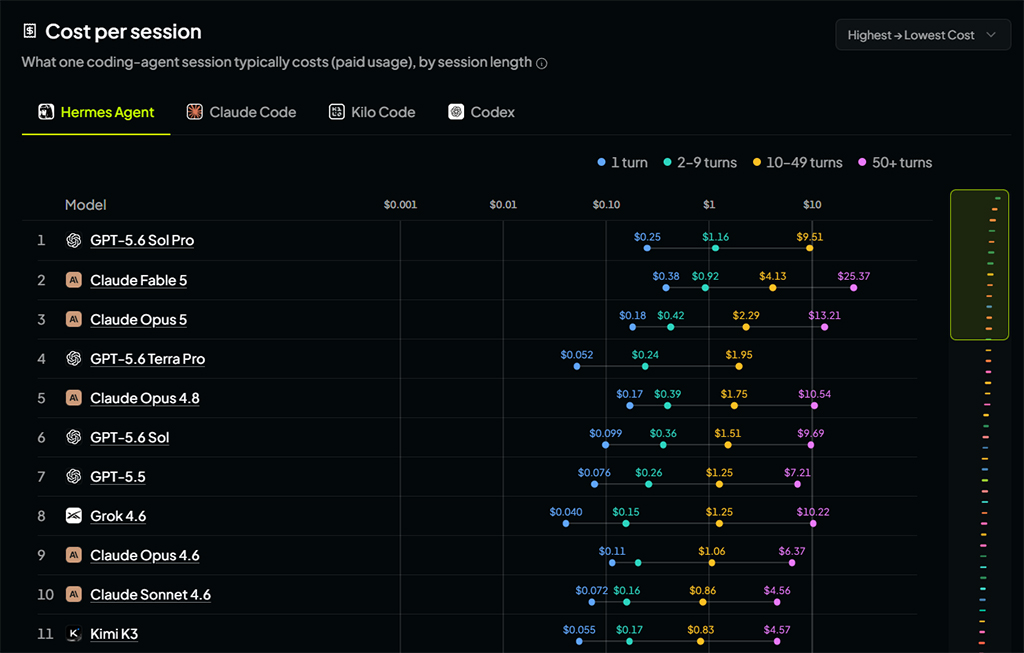Screen dimensions: 1024x653
Task: Click the $0.25 data point for GPT-5.6 Sol Pro
Action: [647, 248]
